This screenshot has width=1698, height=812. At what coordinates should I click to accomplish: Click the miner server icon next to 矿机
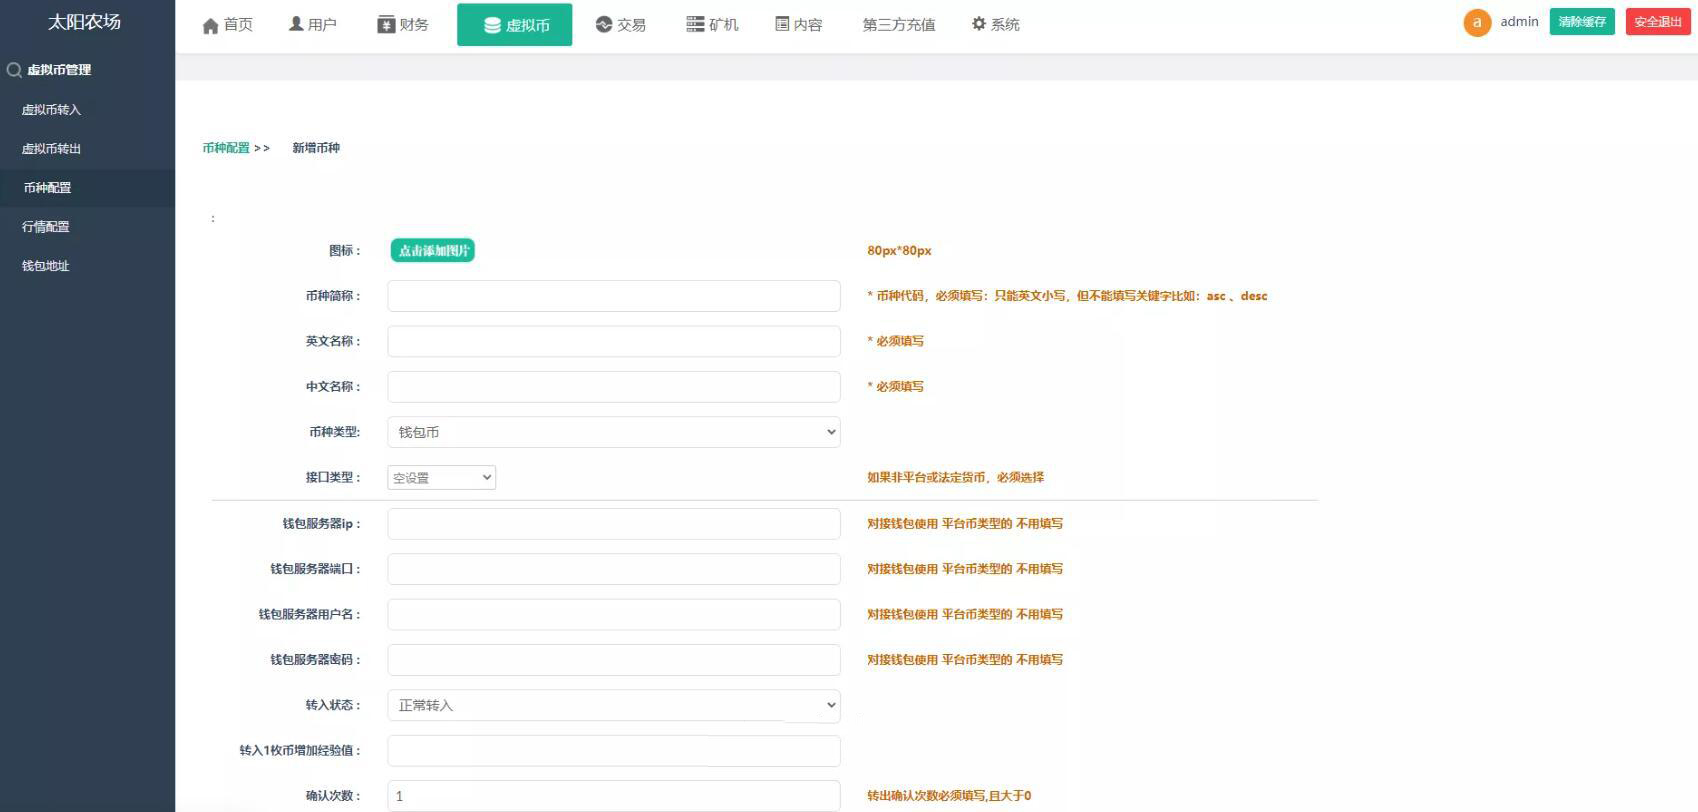pos(695,24)
